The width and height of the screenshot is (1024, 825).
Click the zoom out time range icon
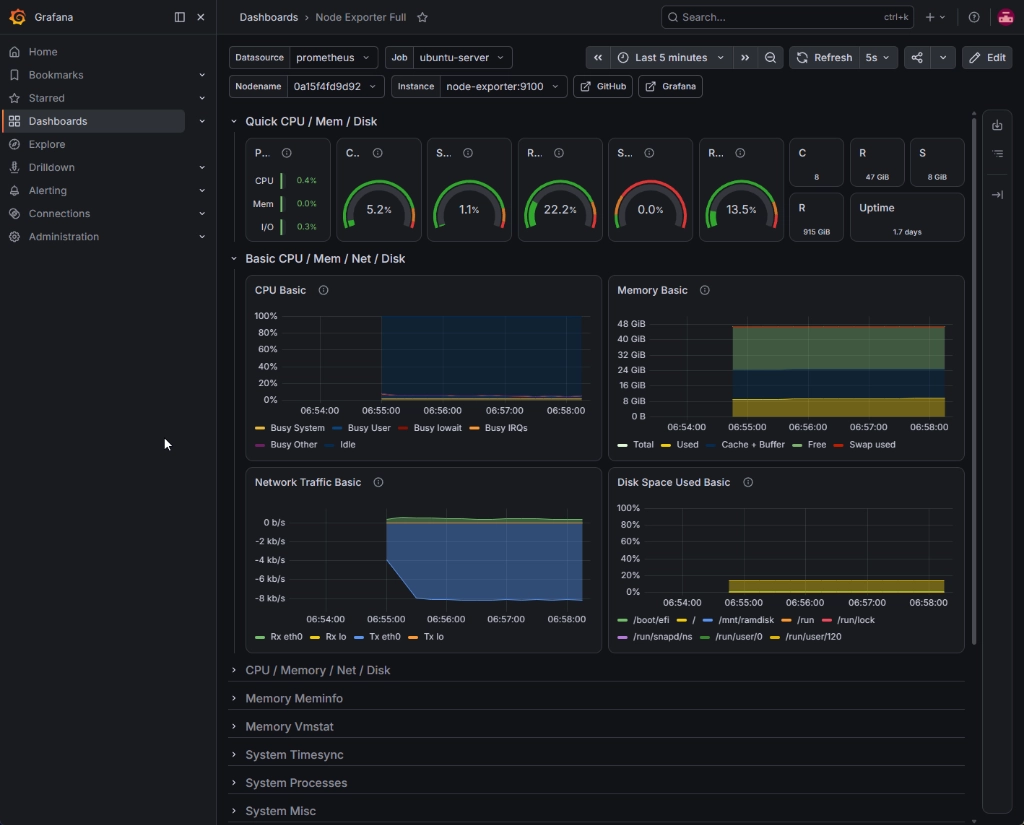click(771, 57)
